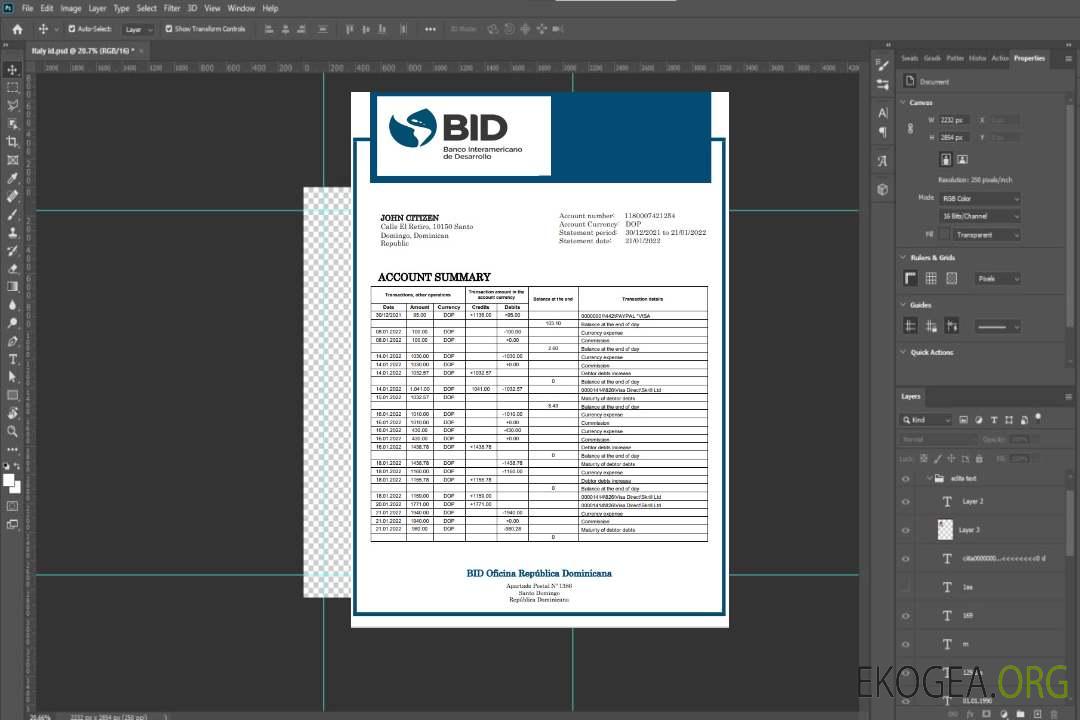Open the Auto-Select 'Layer' dropdown

138,29
